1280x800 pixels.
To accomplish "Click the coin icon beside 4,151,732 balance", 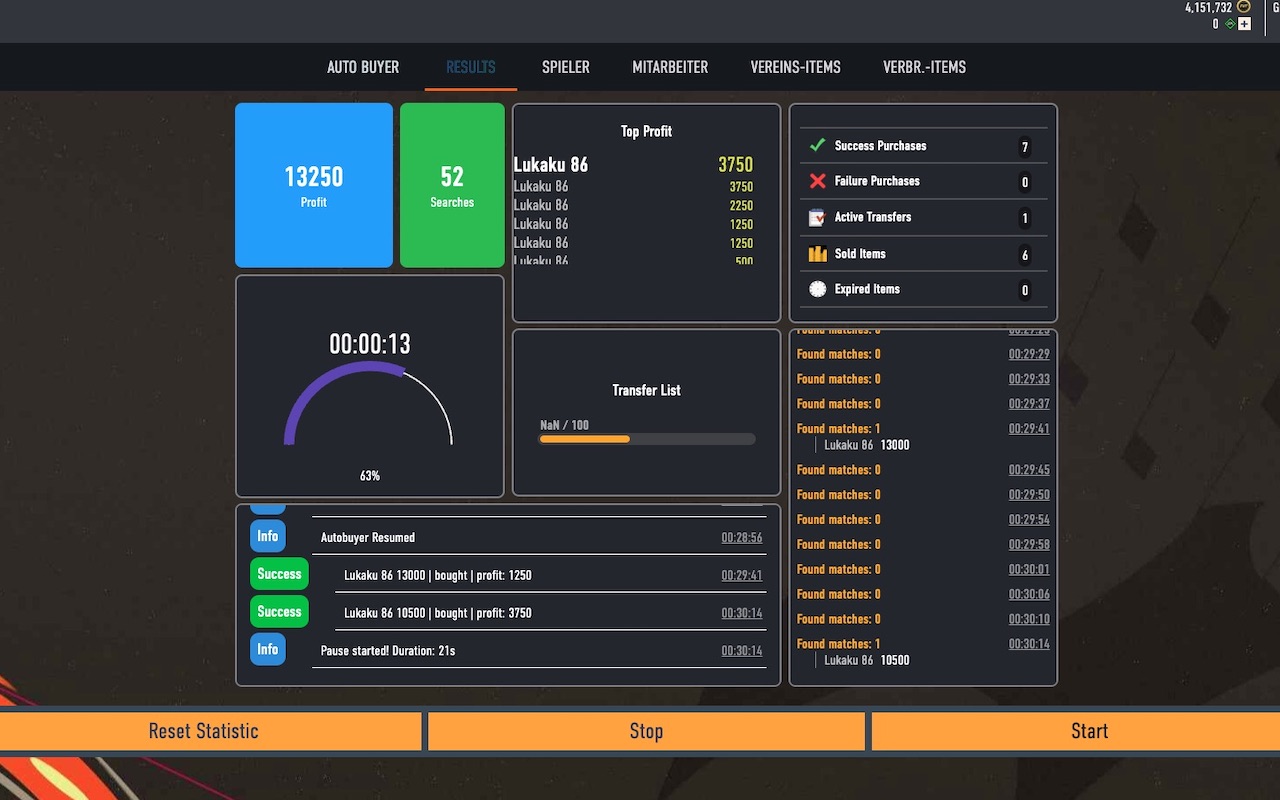I will click(x=1244, y=7).
